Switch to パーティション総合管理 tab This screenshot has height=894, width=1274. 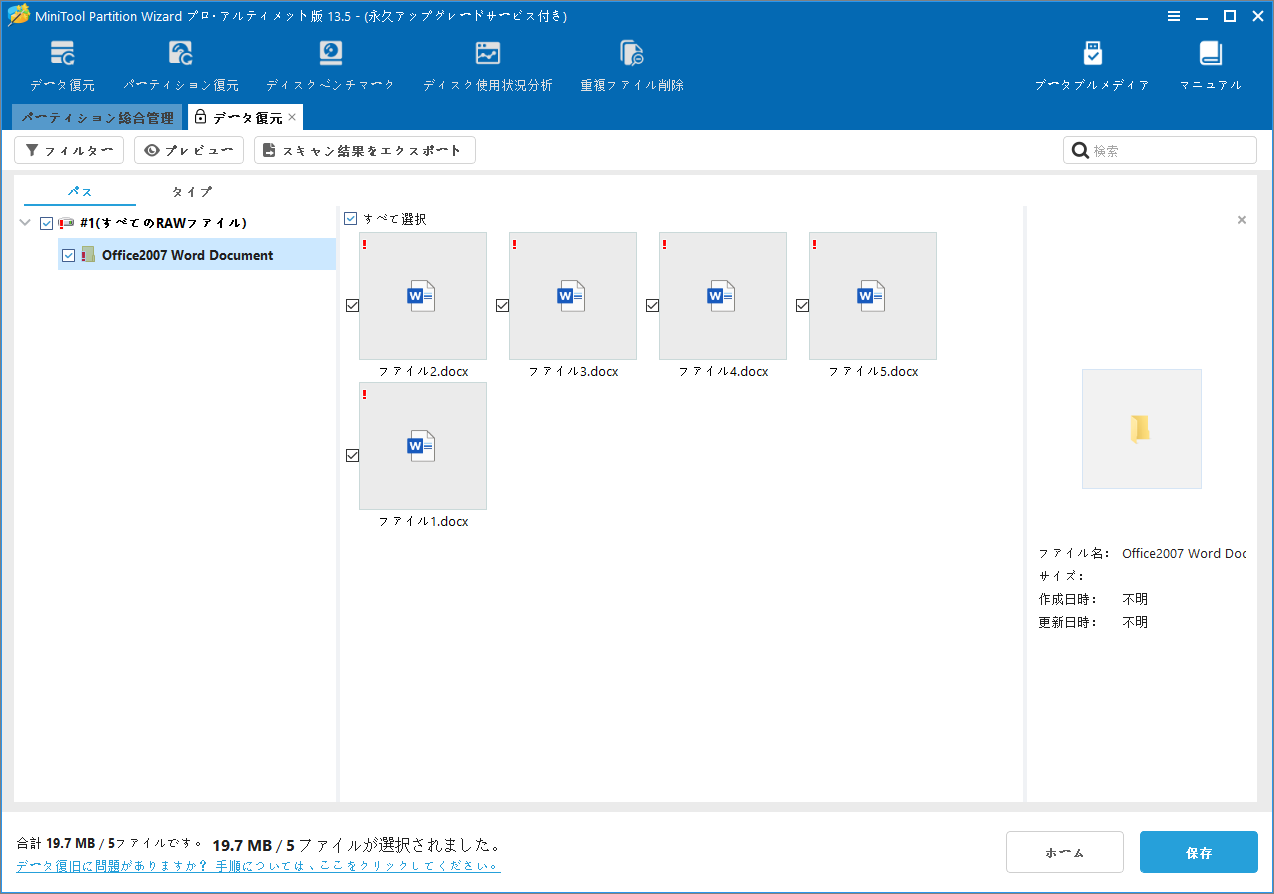pos(97,117)
